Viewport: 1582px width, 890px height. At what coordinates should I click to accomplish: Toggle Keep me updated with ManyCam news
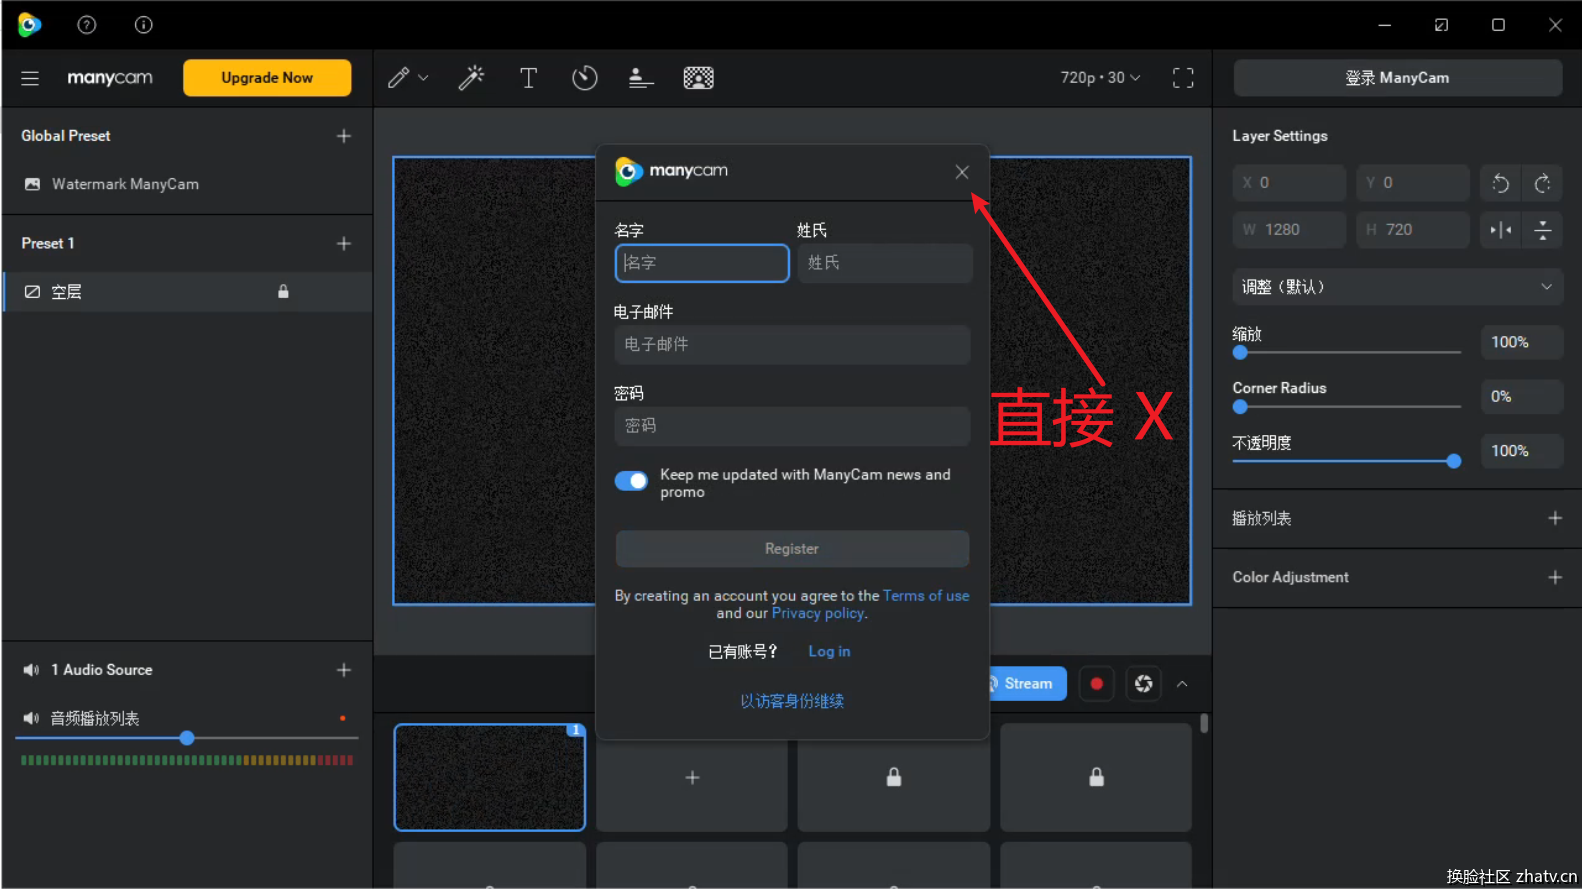(631, 481)
